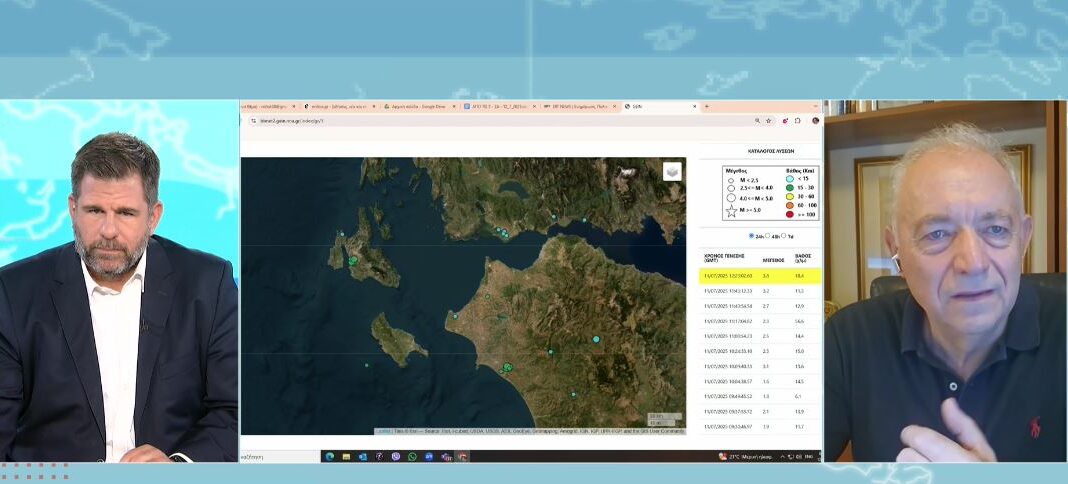Image resolution: width=1068 pixels, height=484 pixels.
Task: Select the 24h time range radio button
Action: (752, 236)
